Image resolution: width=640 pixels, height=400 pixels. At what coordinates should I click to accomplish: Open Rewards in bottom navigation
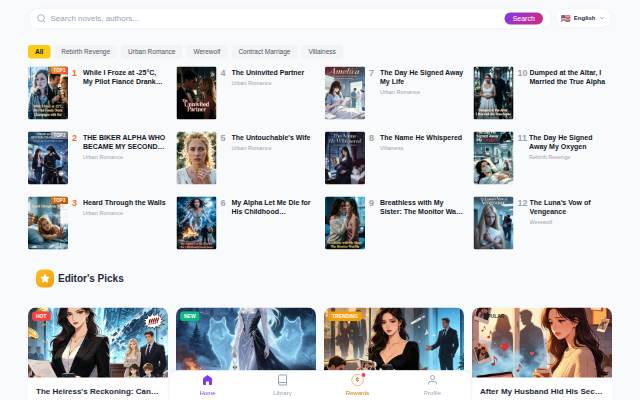click(x=357, y=385)
